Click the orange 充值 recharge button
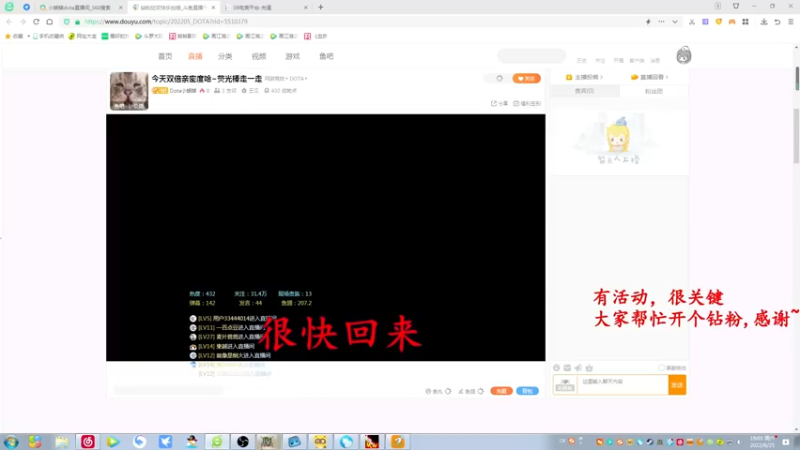This screenshot has height=450, width=800. click(501, 391)
